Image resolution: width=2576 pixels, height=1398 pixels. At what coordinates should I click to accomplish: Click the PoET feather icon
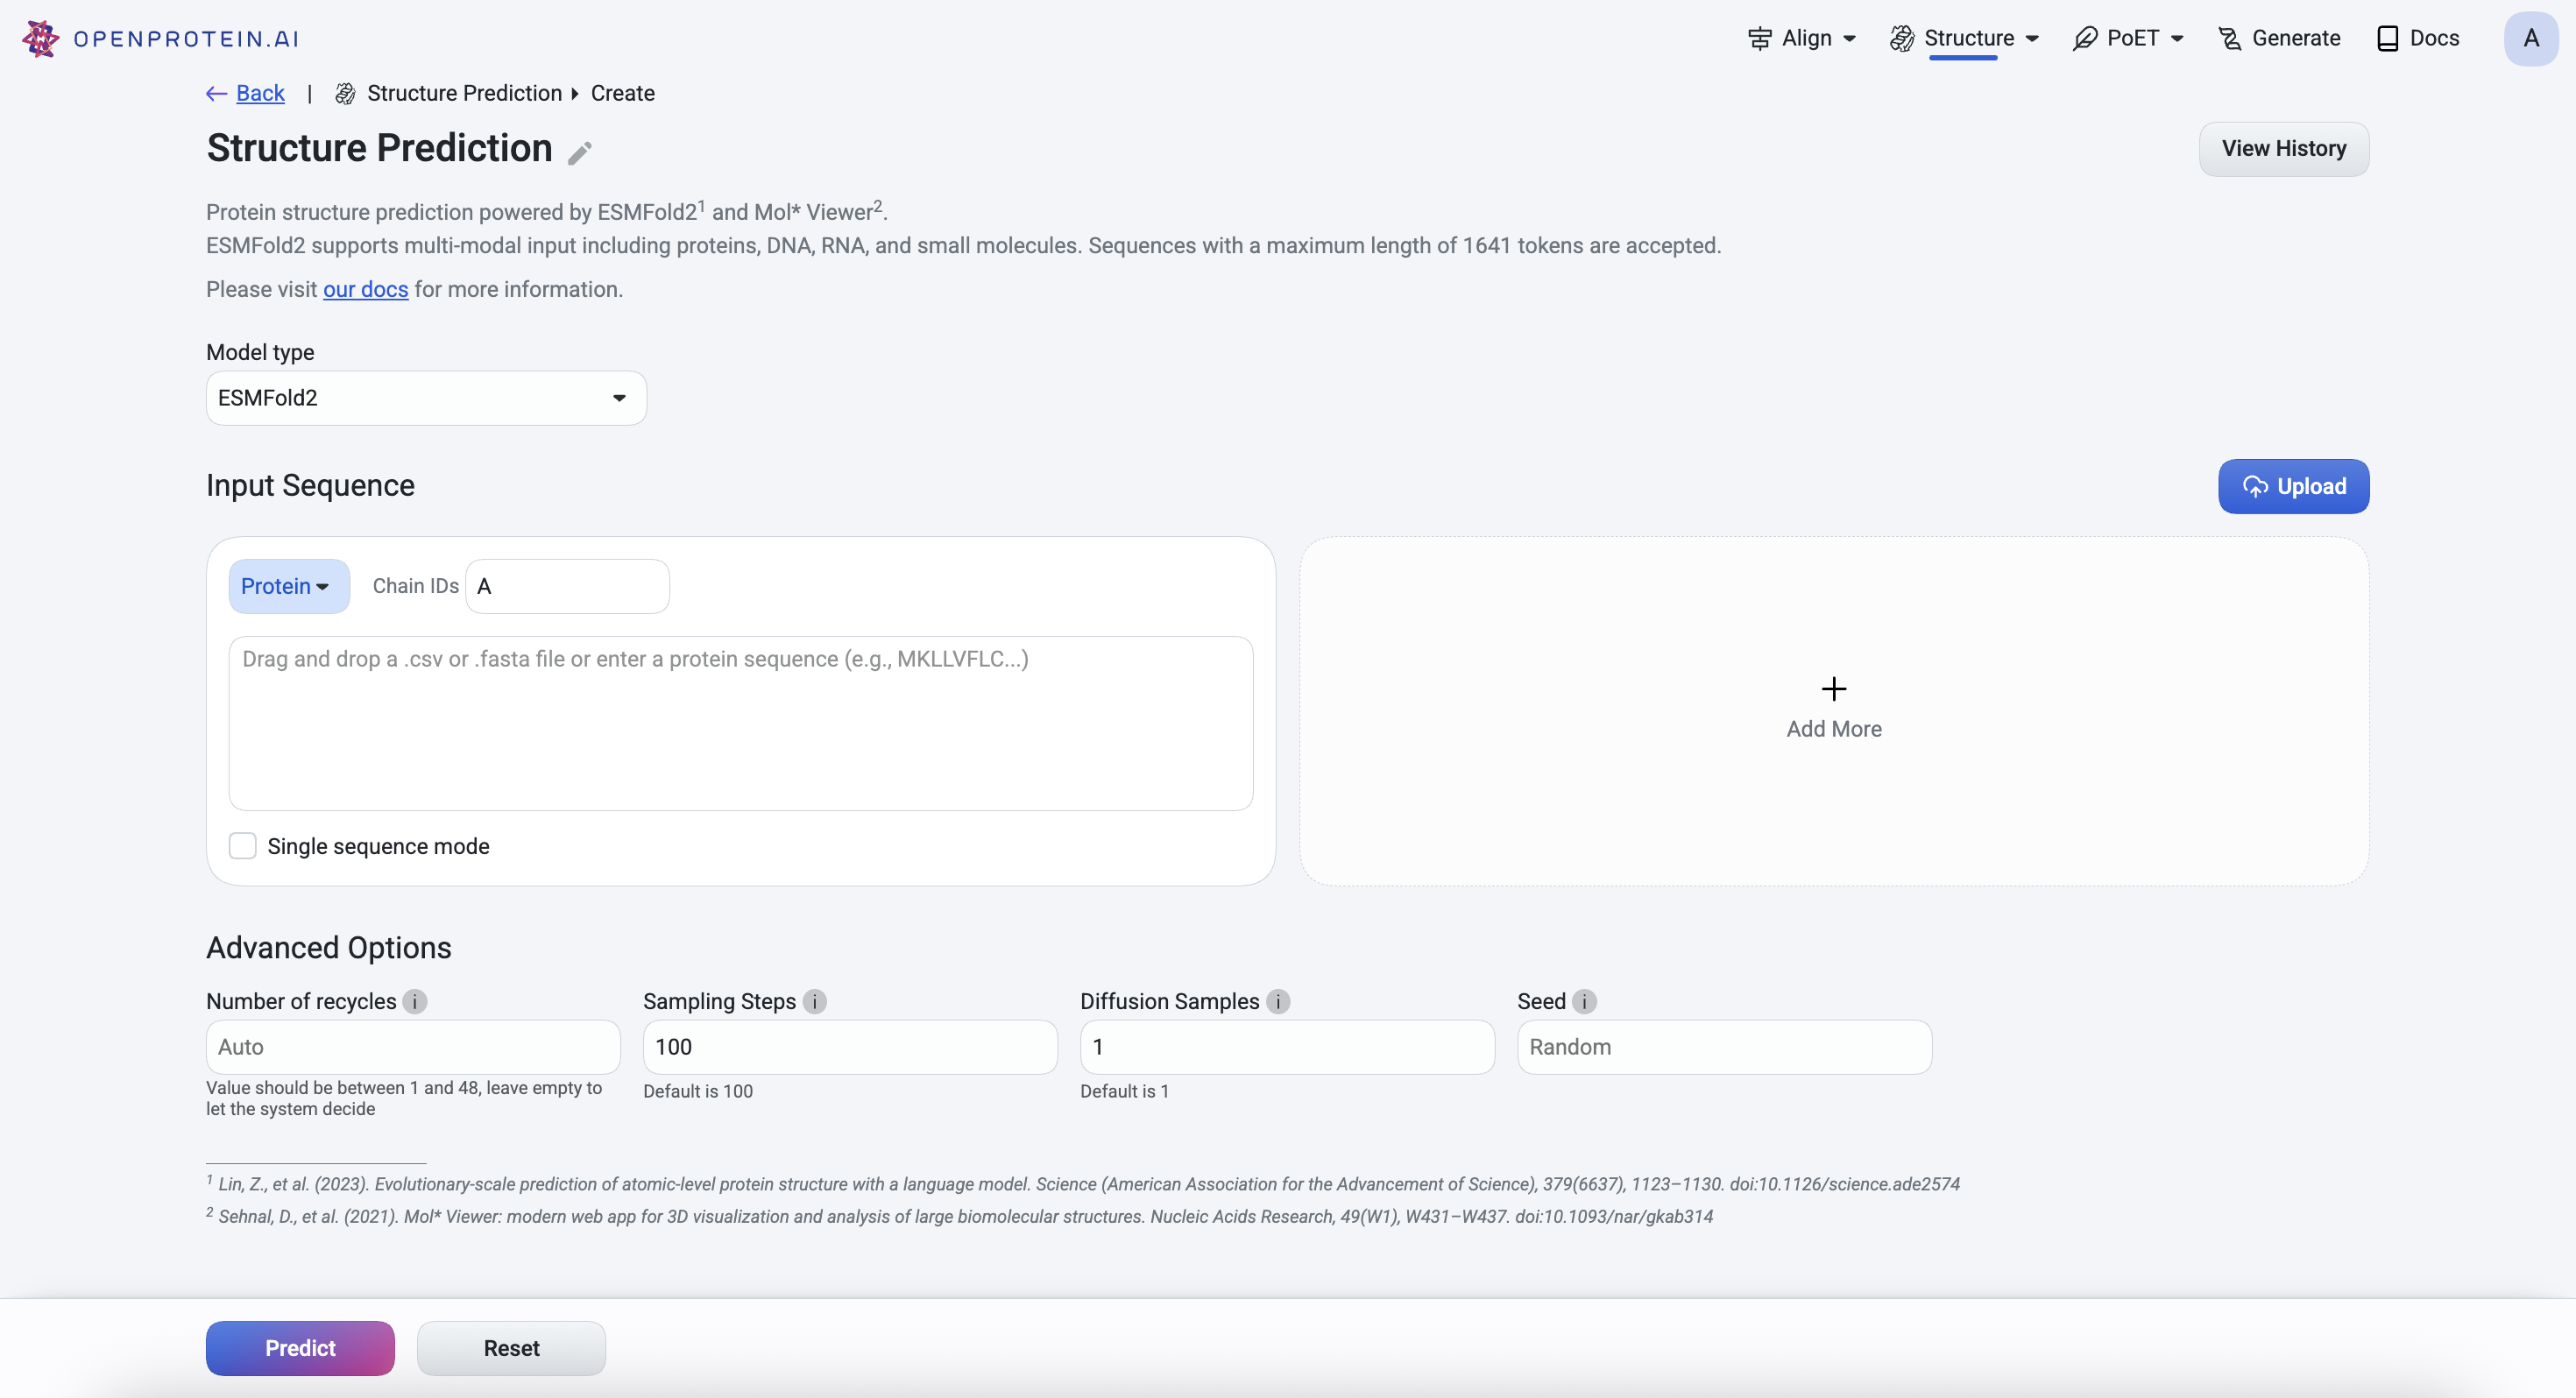click(x=2085, y=38)
